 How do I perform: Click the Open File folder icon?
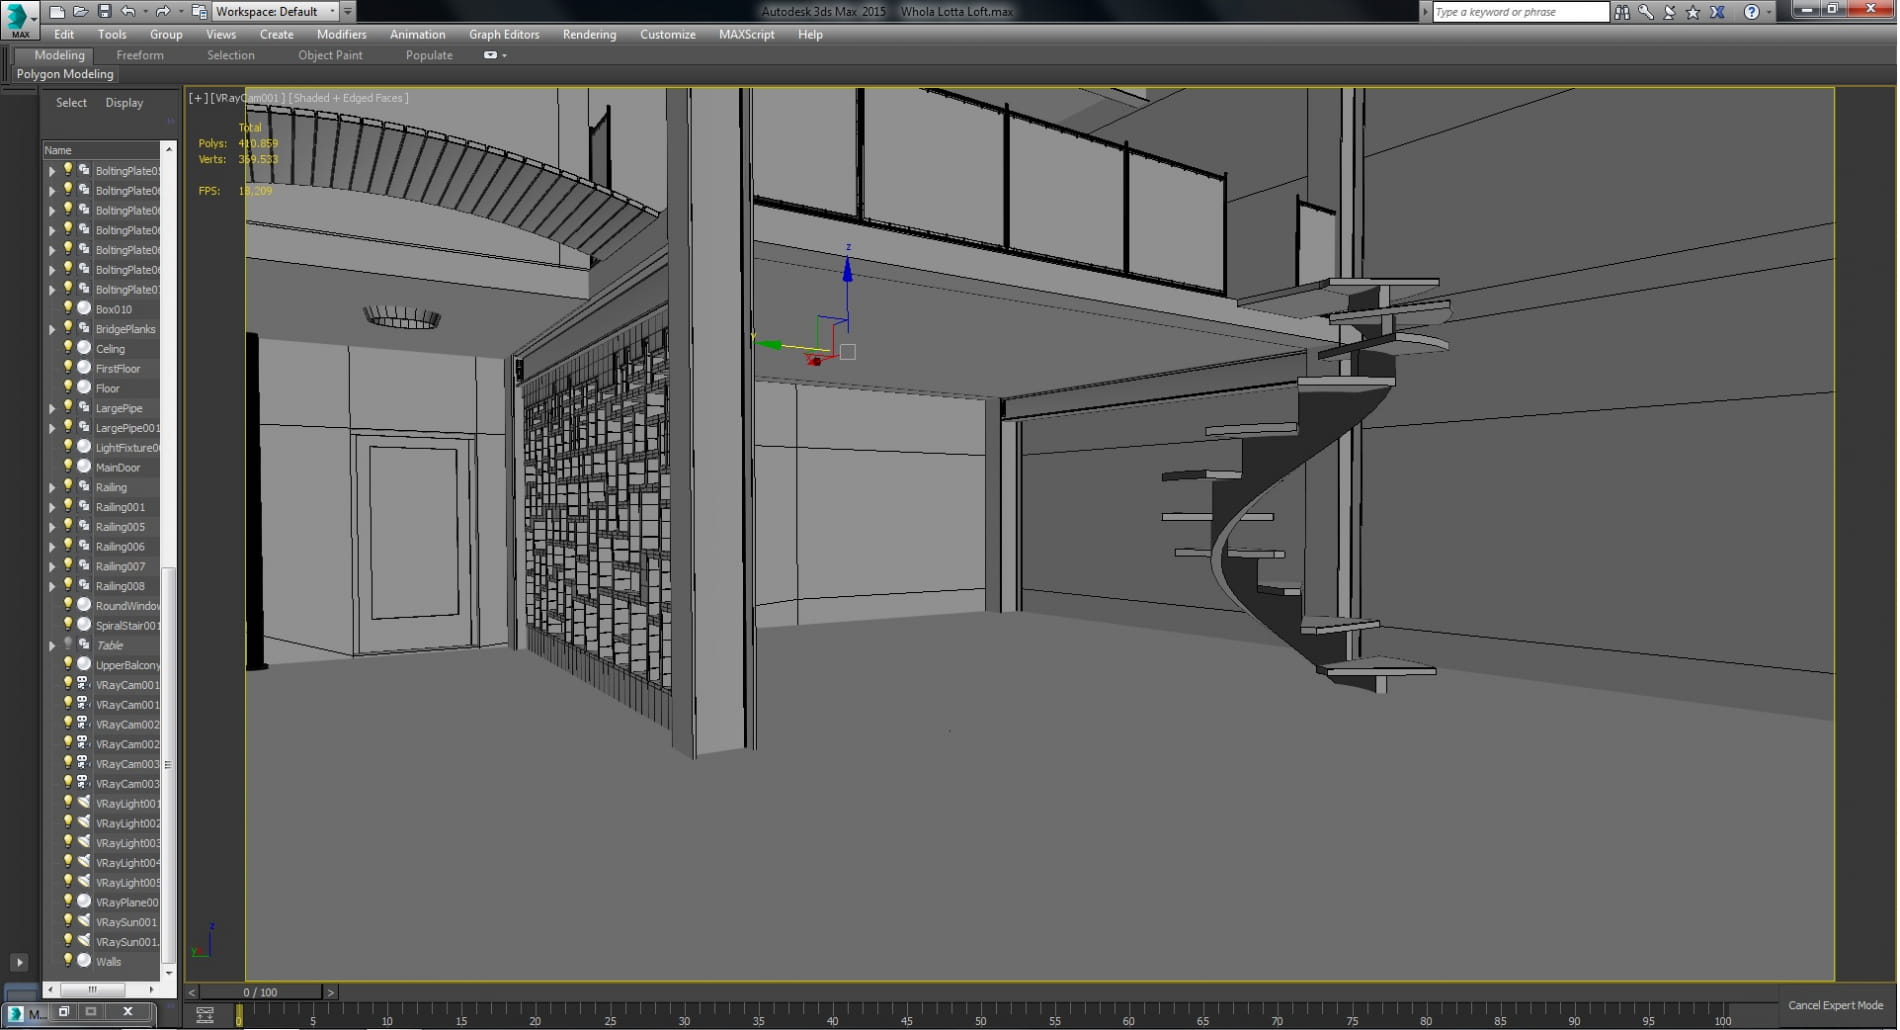pyautogui.click(x=80, y=12)
